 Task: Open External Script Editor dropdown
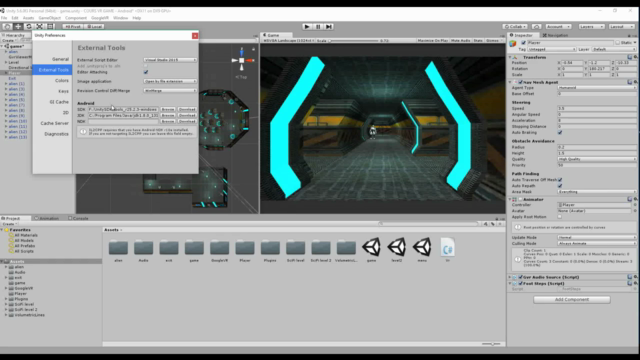pos(170,60)
